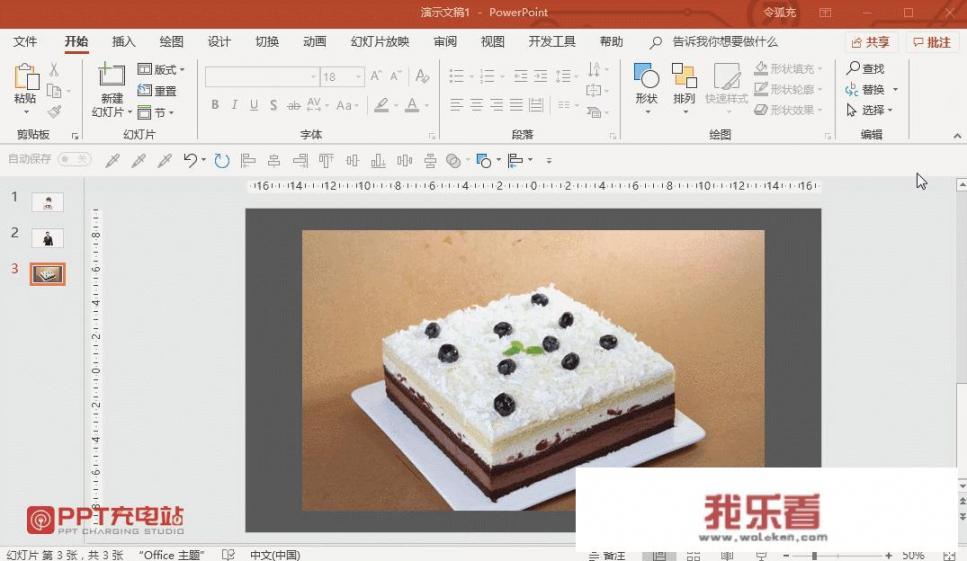Screen dimensions: 967x561
Task: Switch to the 开发工具 (Developer) tab
Action: pos(552,41)
